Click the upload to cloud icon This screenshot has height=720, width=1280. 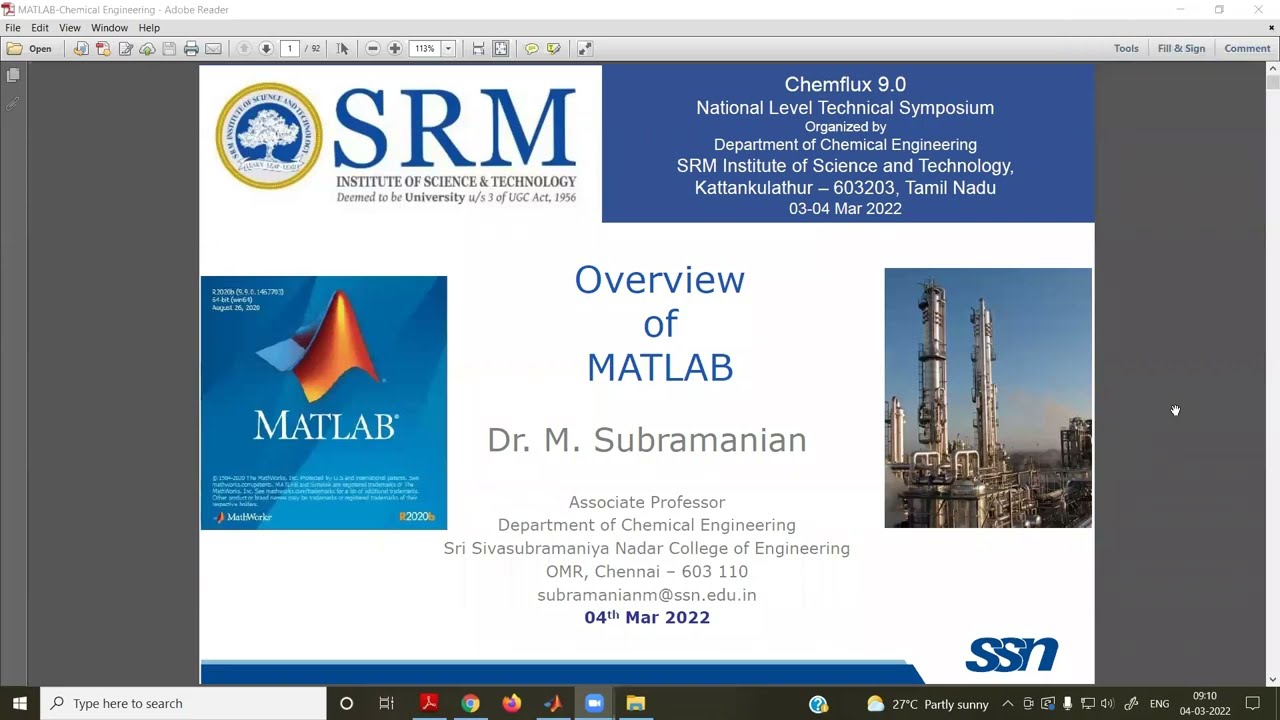pyautogui.click(x=147, y=48)
